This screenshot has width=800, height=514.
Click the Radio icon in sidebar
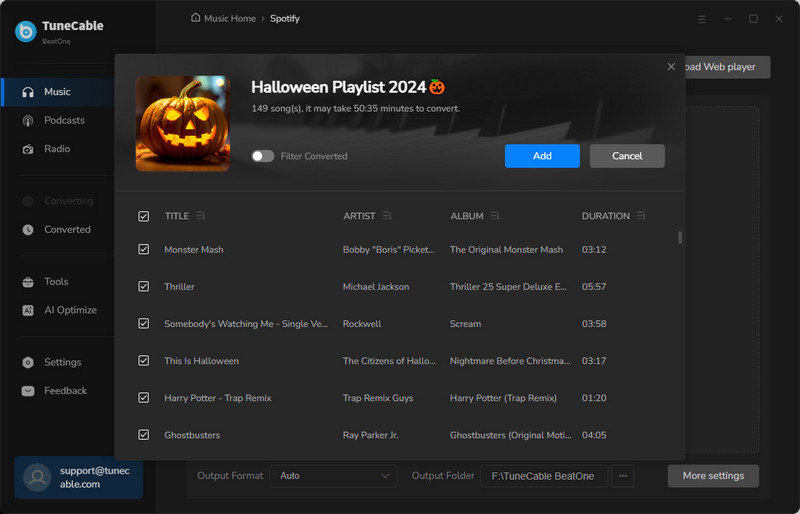click(x=28, y=149)
